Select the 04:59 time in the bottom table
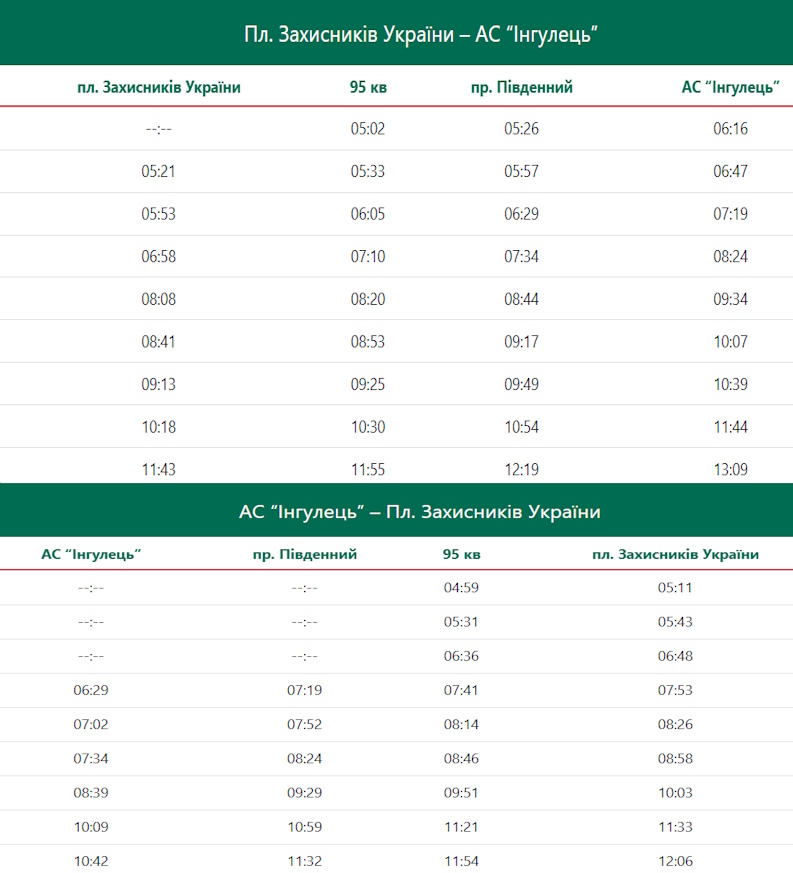Viewport: 793px width, 873px height. [461, 587]
